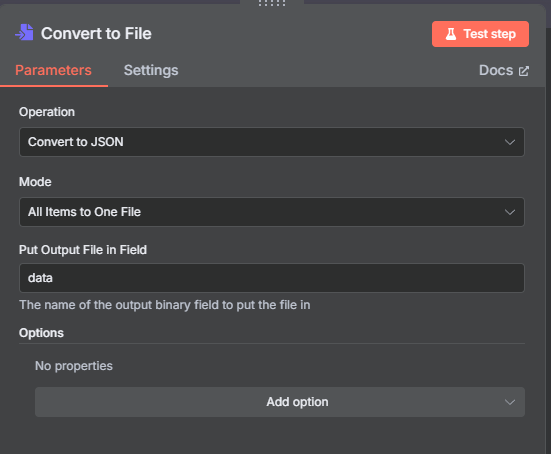
Task: Click the dotted drag handle at panel top
Action: coord(272,3)
